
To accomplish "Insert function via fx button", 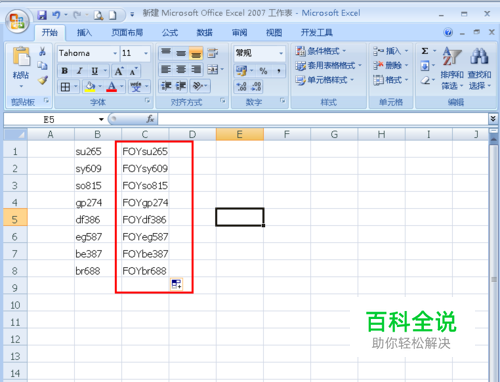I will tap(150, 119).
